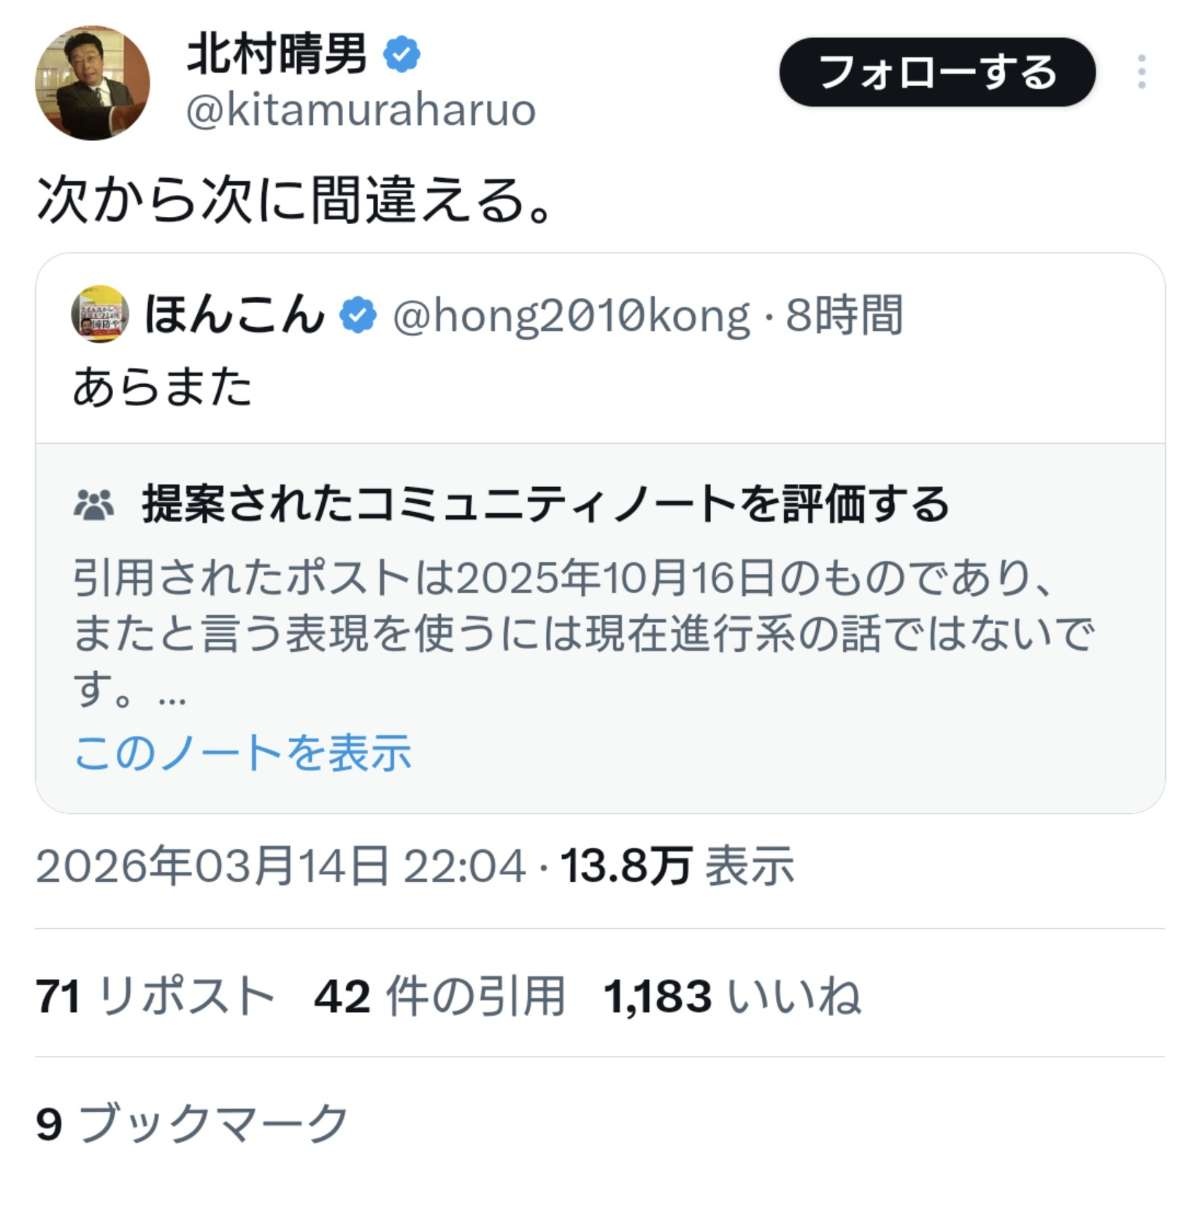The image size is (1200, 1207).
Task: Open the three-dot more options menu
Action: (1141, 72)
